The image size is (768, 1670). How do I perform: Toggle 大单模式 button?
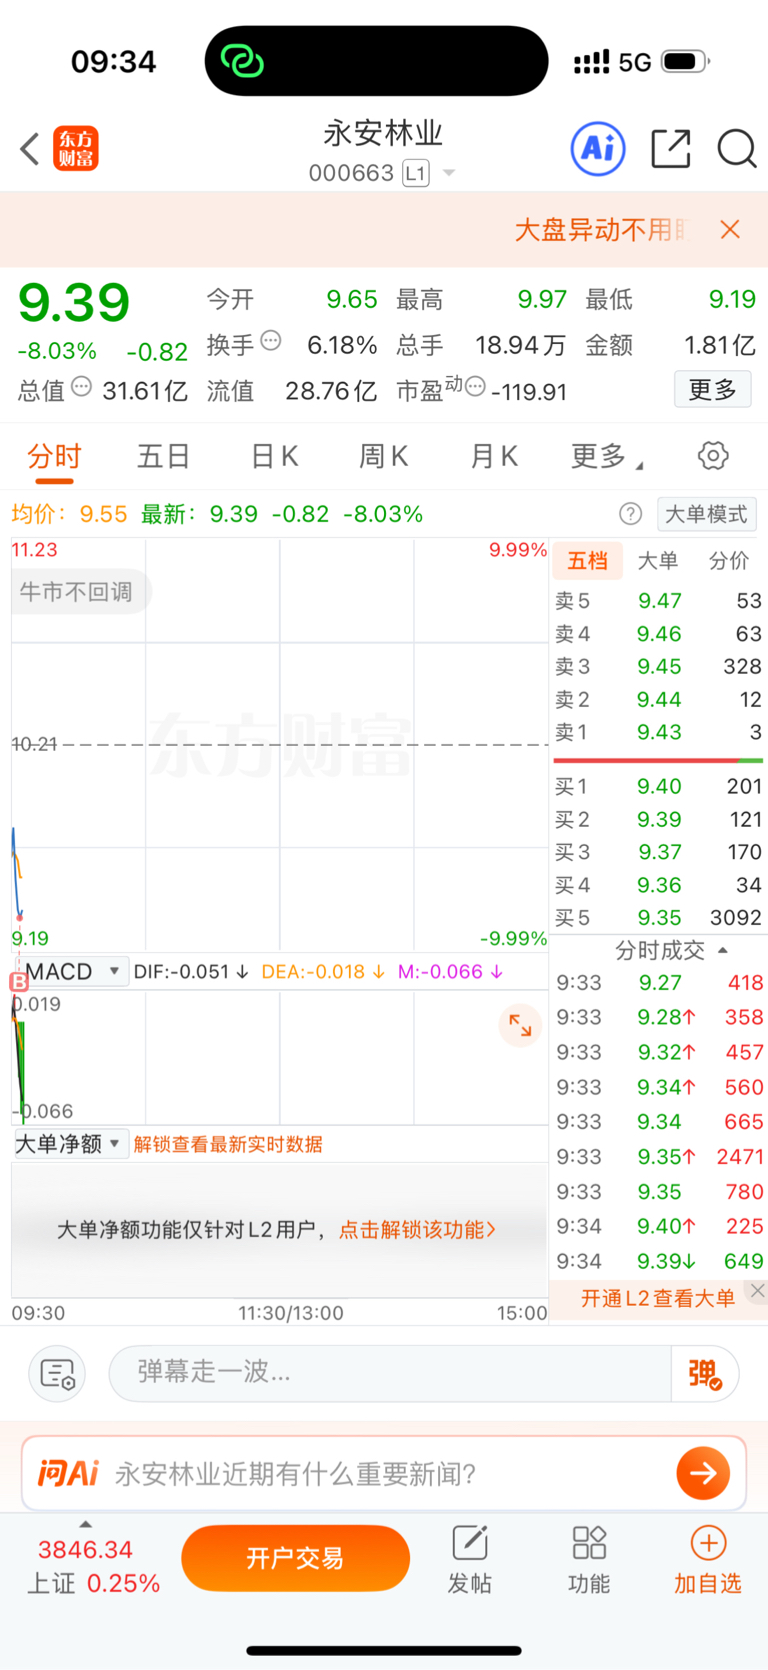(x=706, y=514)
